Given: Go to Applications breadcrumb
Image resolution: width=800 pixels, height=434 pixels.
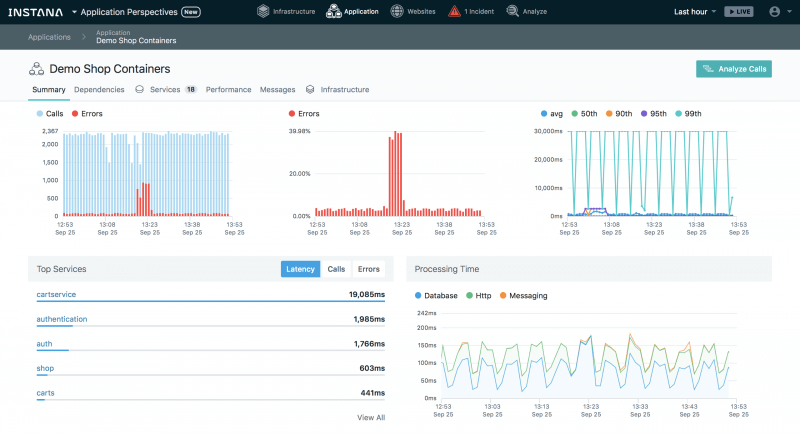Looking at the screenshot, I should coord(49,37).
